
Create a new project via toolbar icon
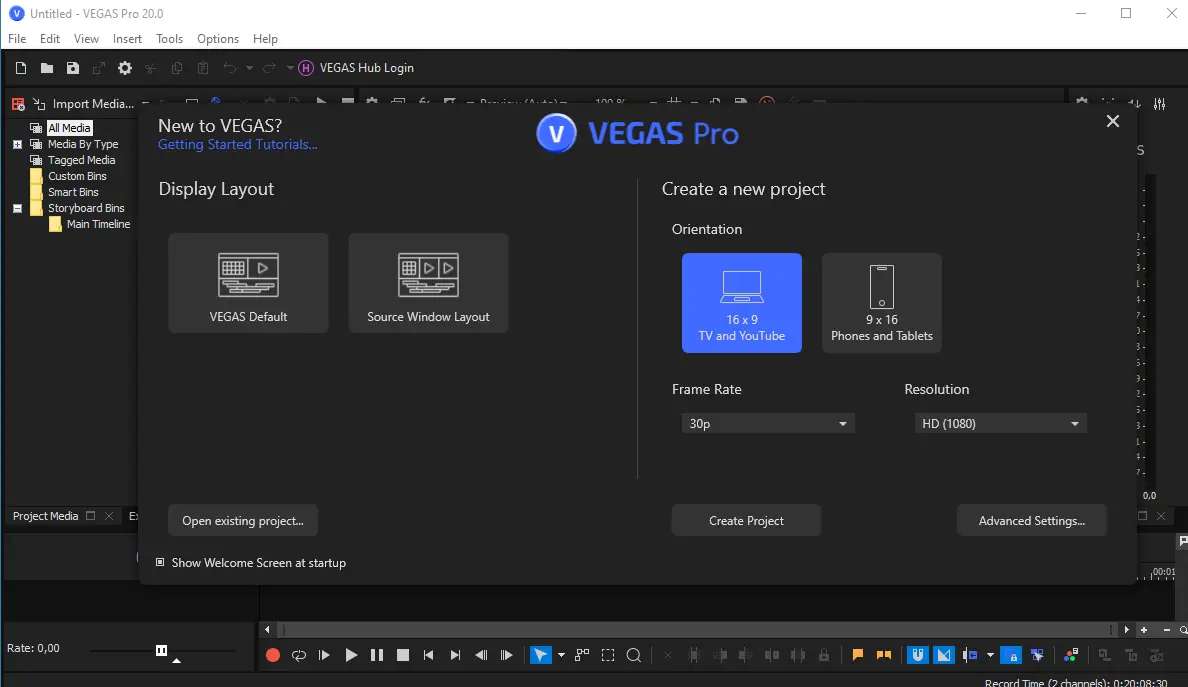[x=20, y=68]
